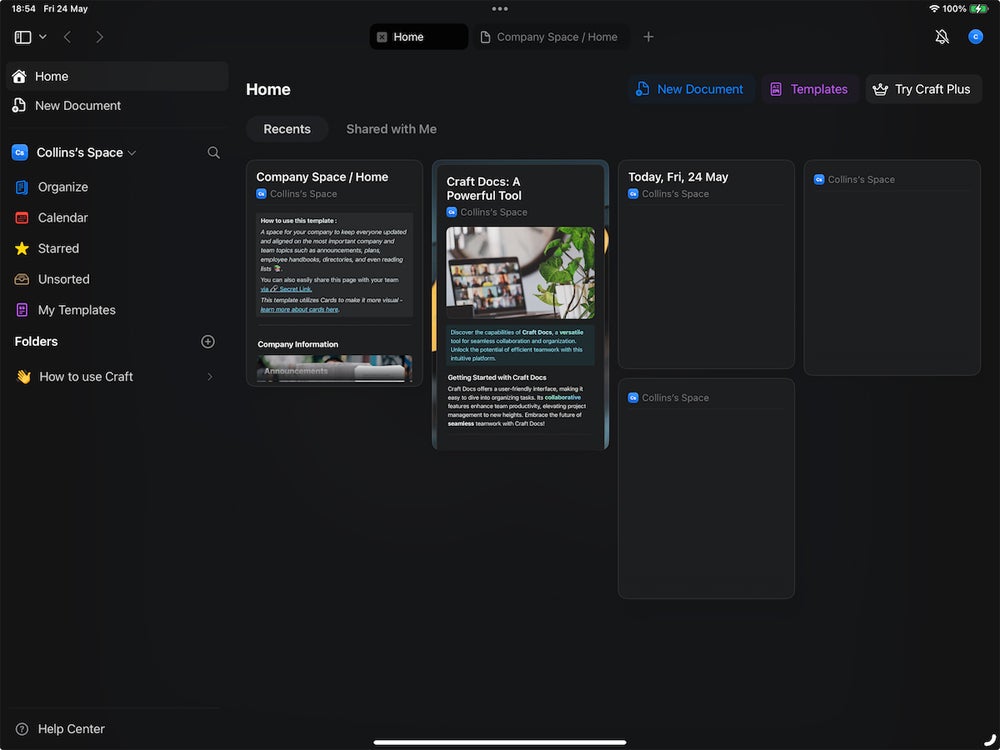Open notifications with the bell icon
This screenshot has width=1000, height=750.
[x=941, y=36]
